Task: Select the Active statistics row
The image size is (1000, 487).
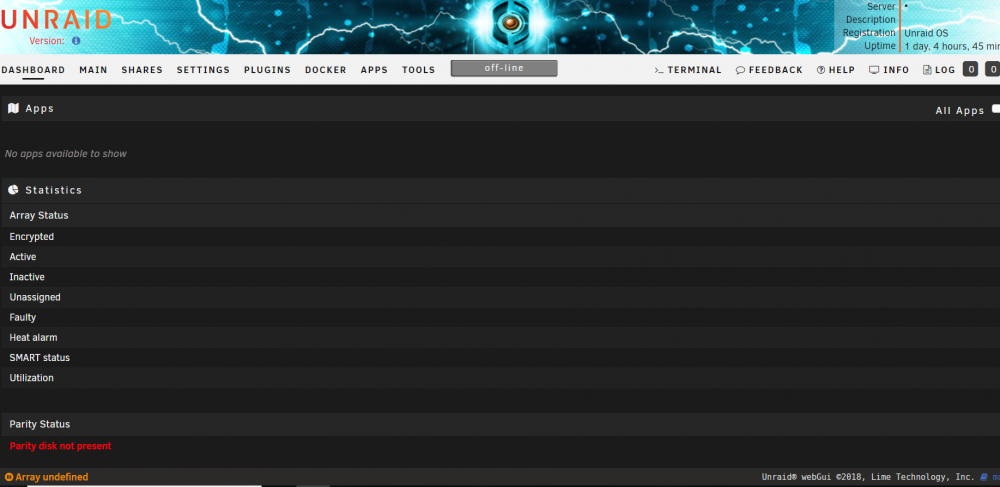Action: pos(500,257)
